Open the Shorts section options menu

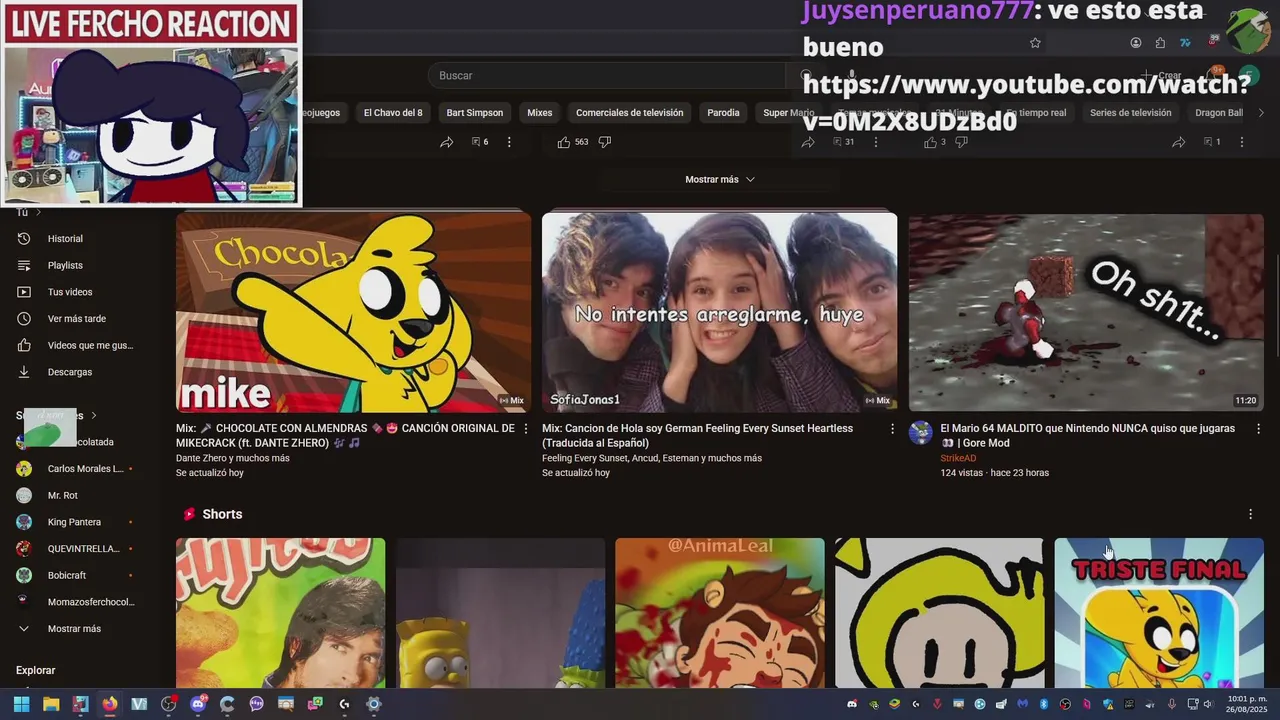pyautogui.click(x=1250, y=514)
